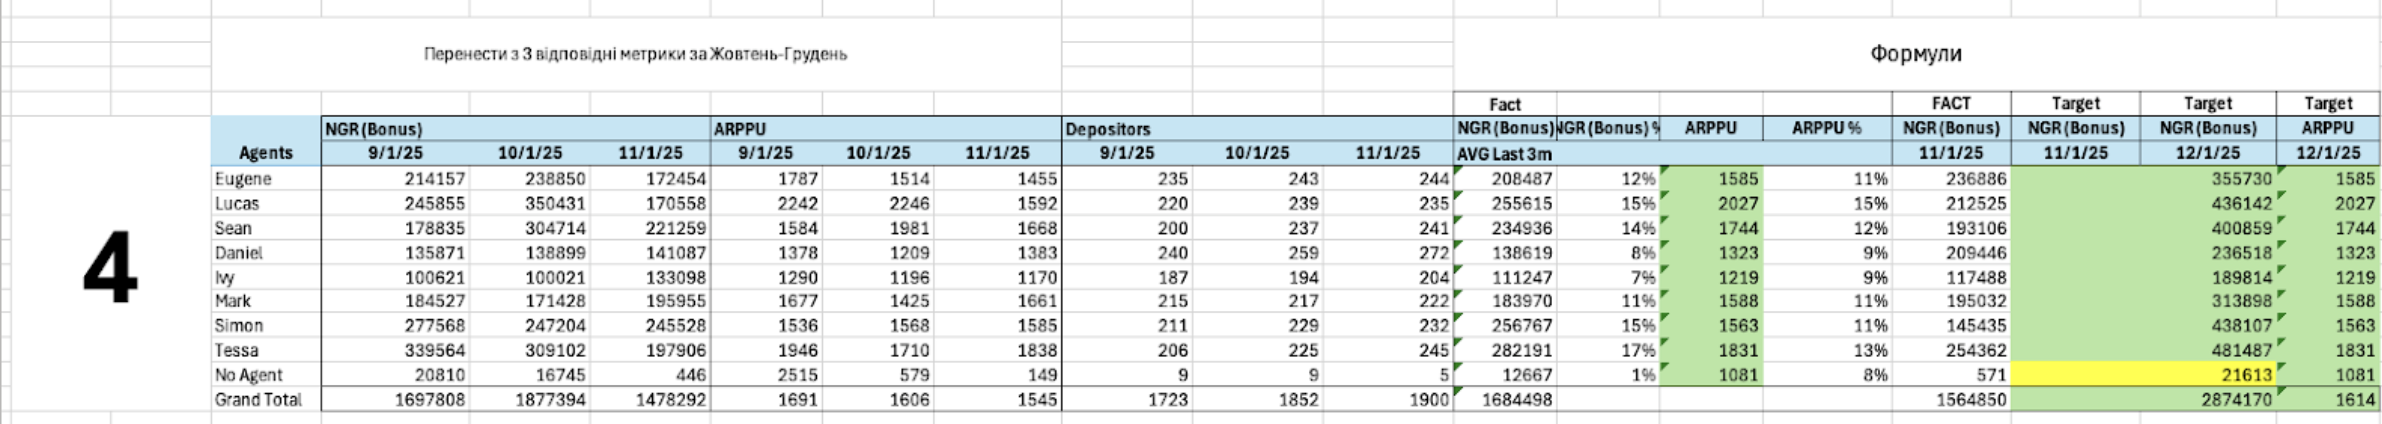Select the large number 4 cell
2382x424 pixels.
tap(110, 266)
